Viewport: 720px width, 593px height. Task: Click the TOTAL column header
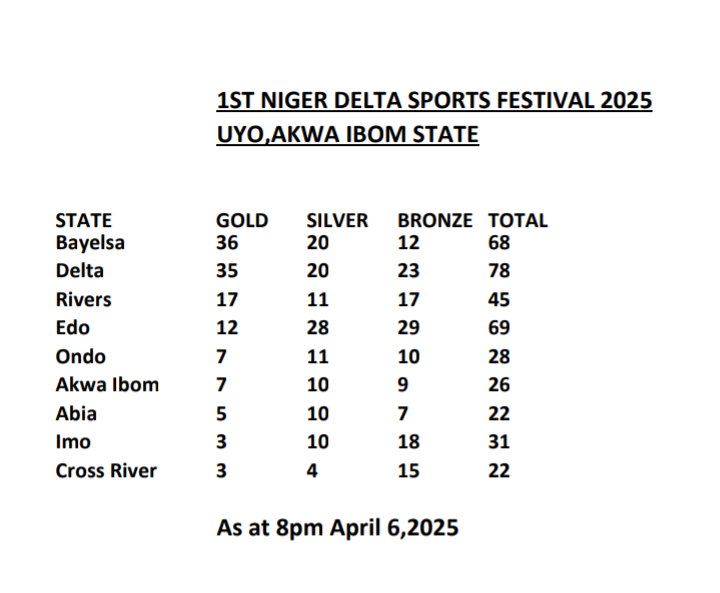pyautogui.click(x=518, y=221)
